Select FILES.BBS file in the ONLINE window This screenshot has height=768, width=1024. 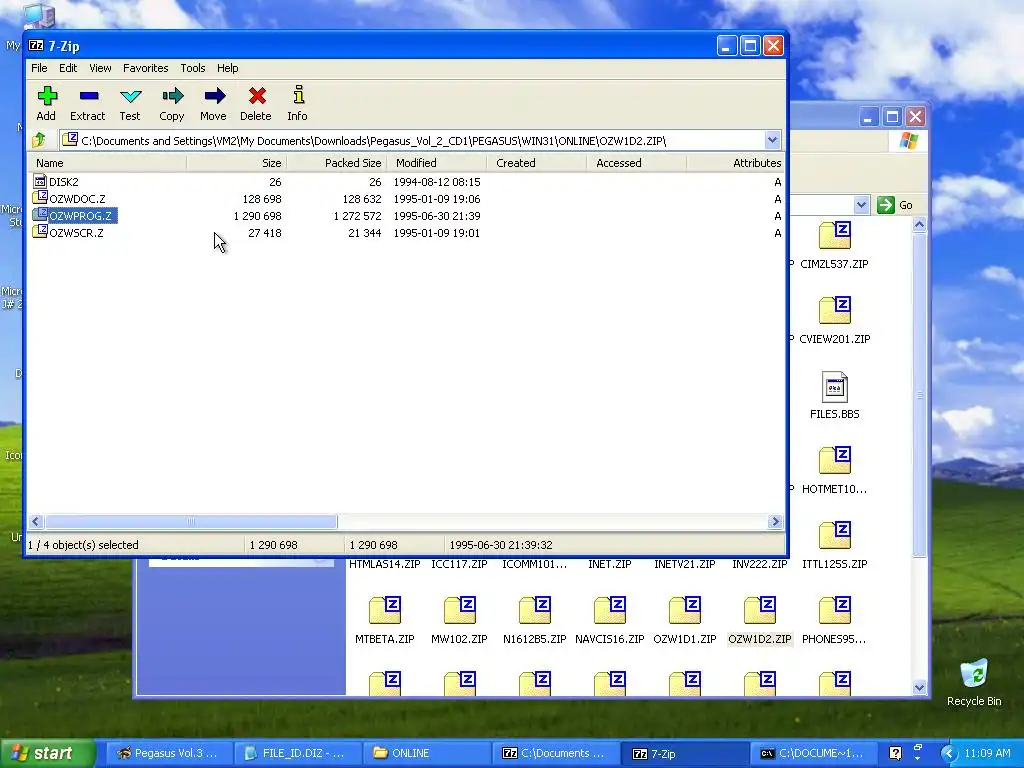pos(834,387)
